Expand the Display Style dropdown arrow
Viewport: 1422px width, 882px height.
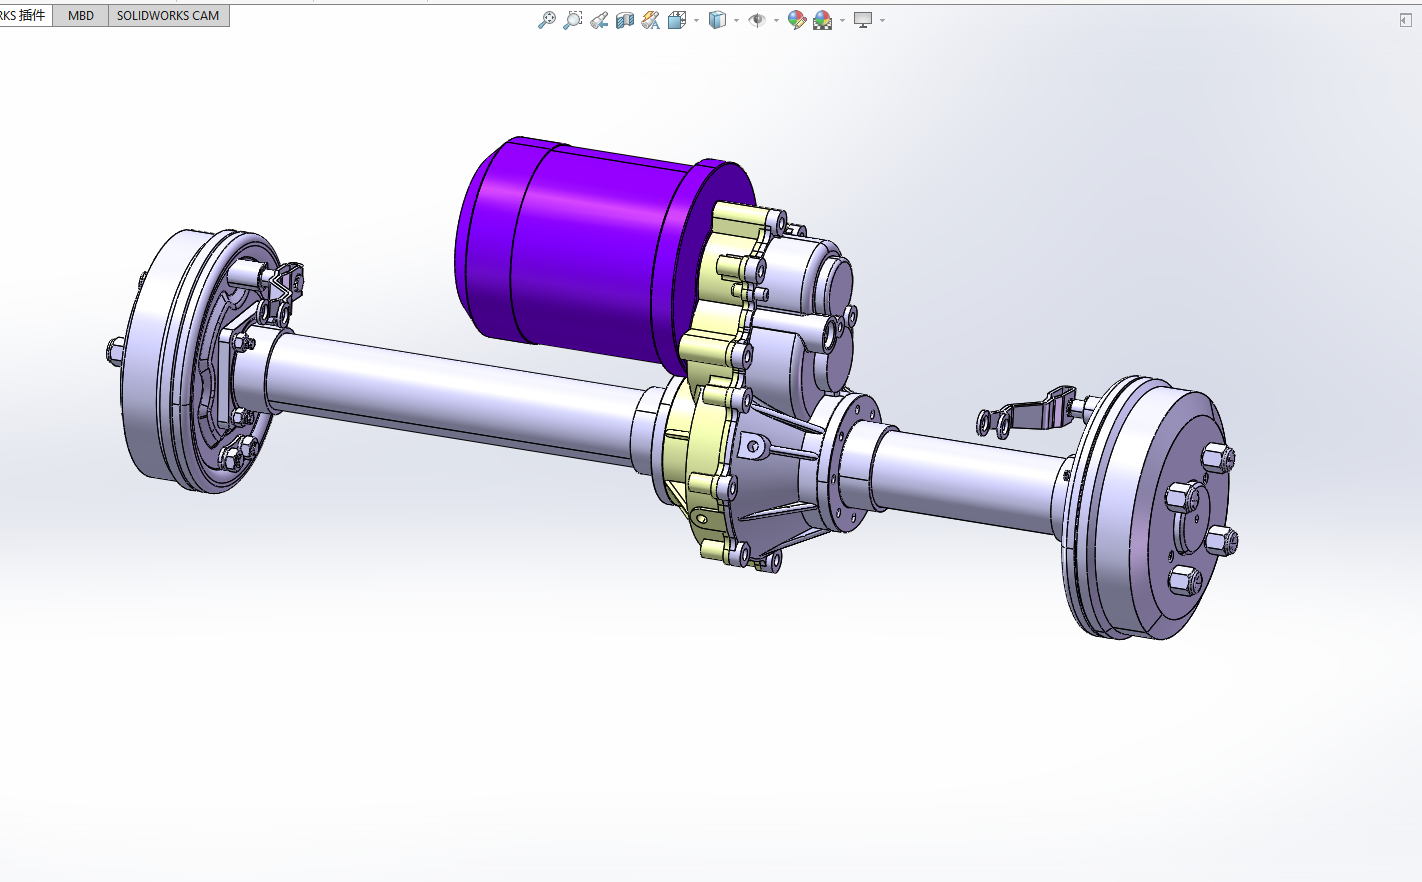[x=736, y=20]
